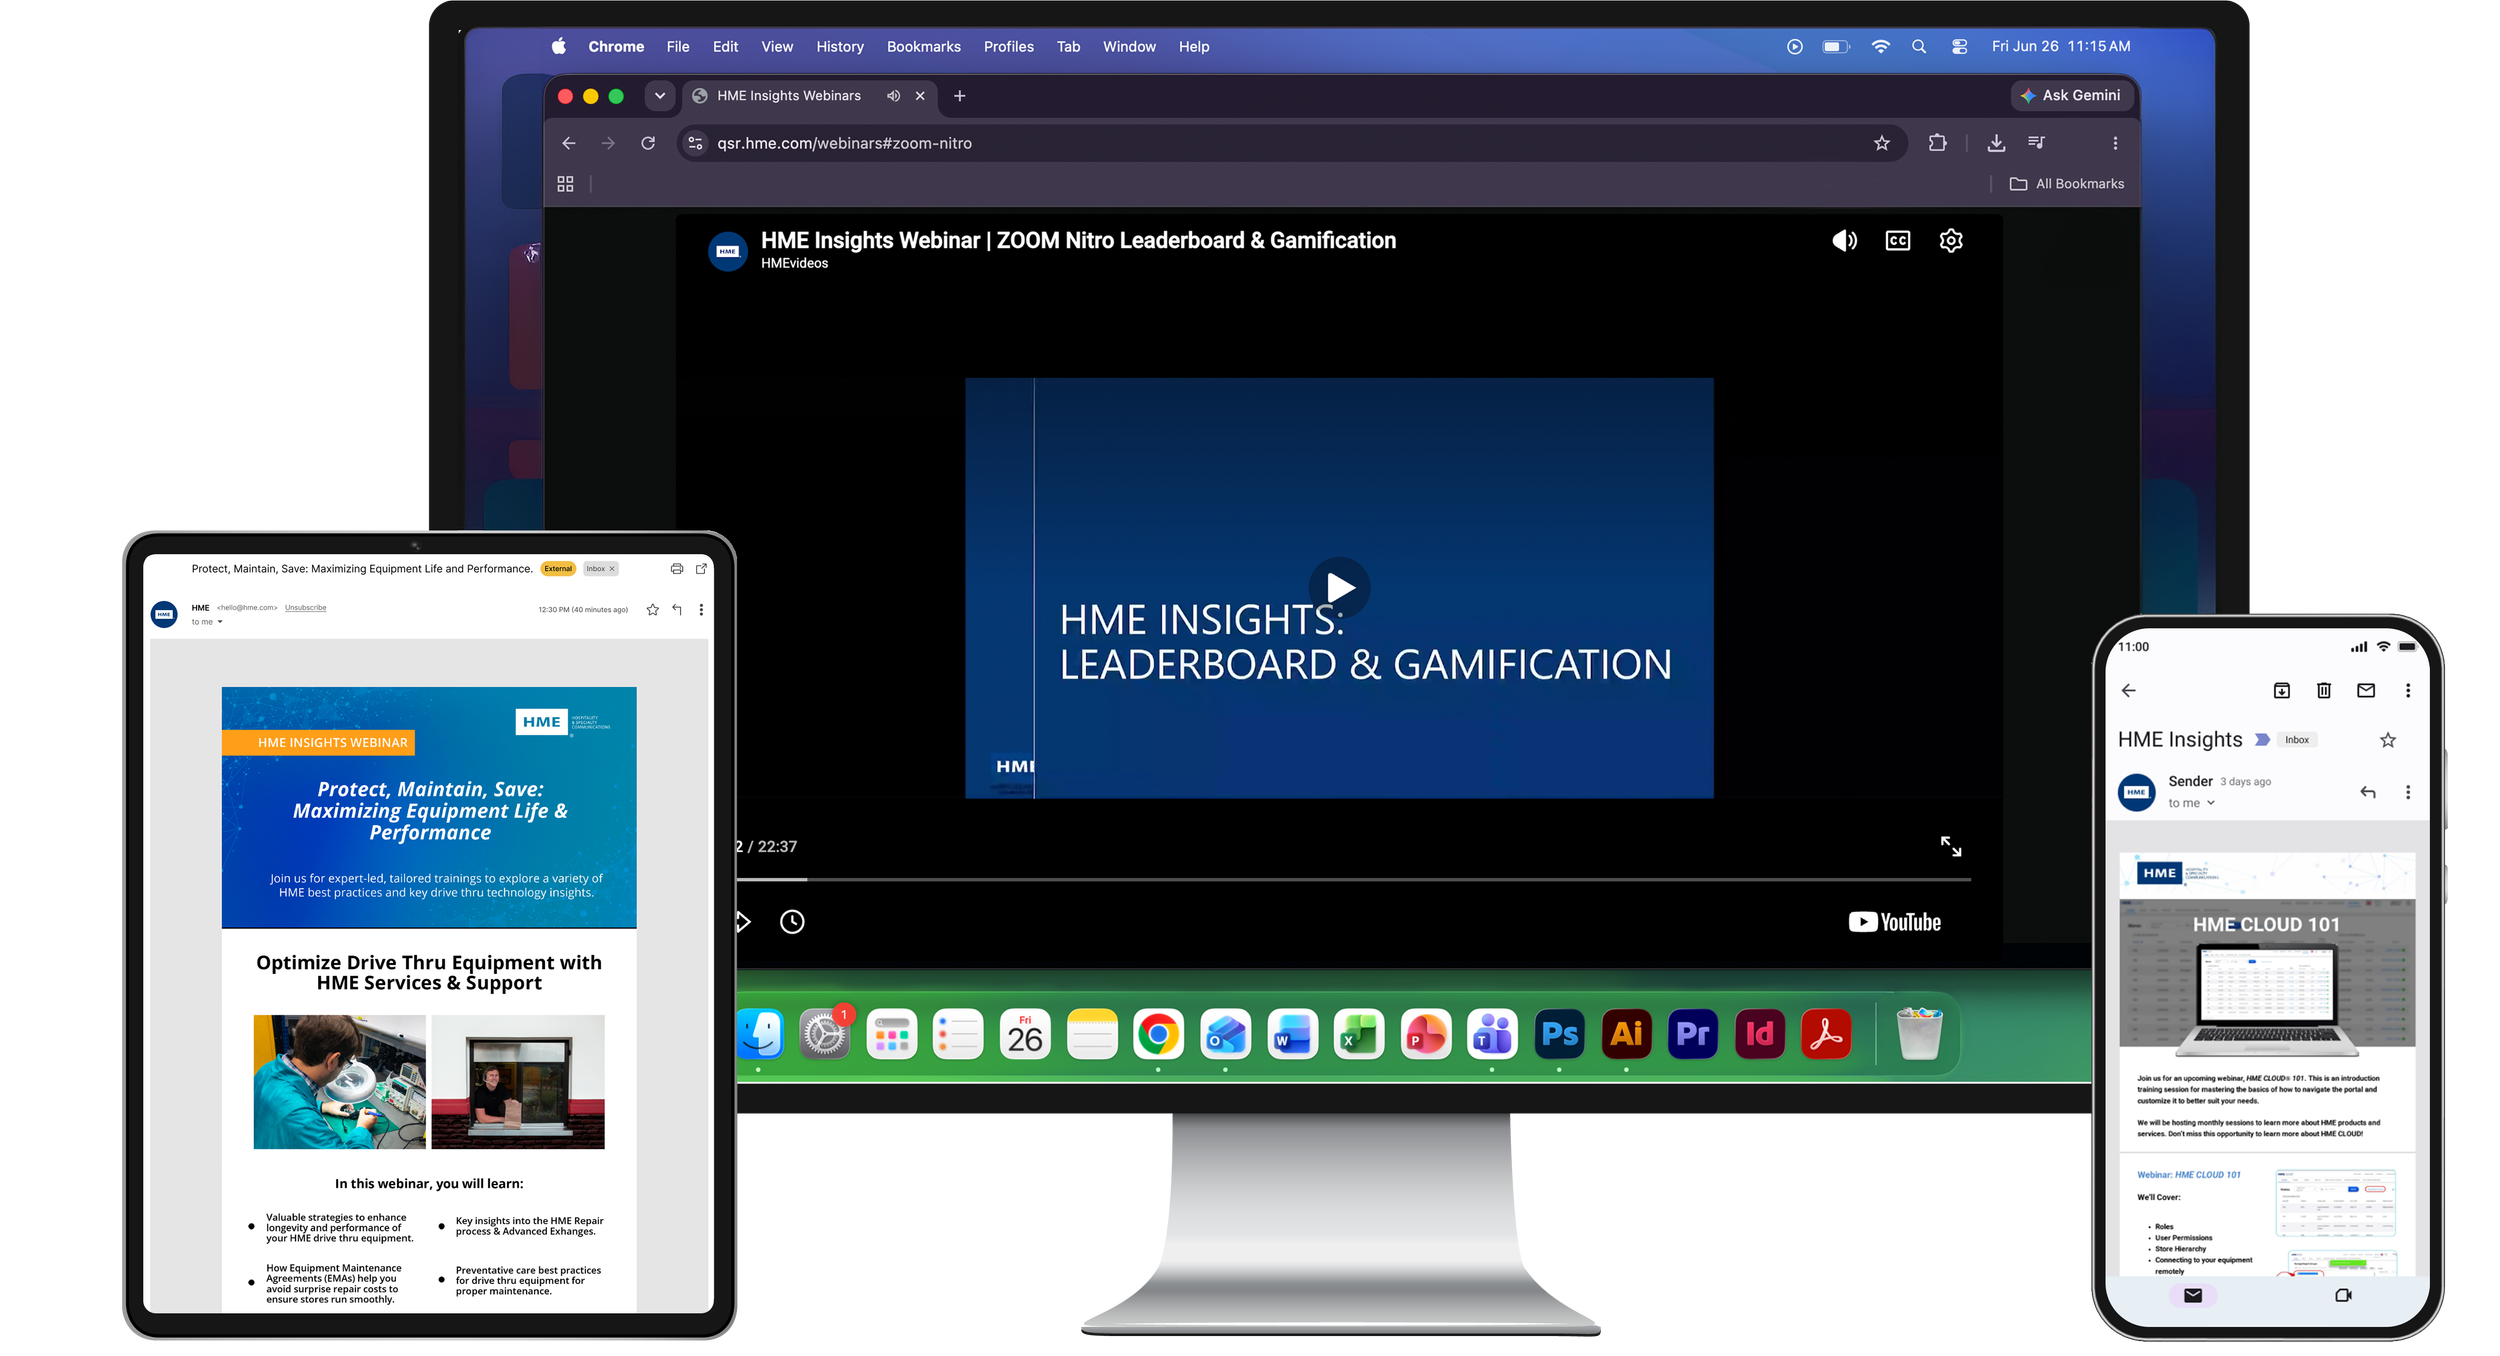Open the All Bookmarks folder
This screenshot has width=2500, height=1356.
coord(2067,184)
